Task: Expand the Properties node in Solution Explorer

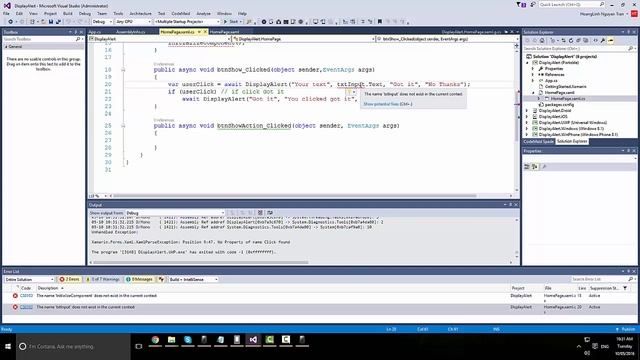Action: (533, 69)
